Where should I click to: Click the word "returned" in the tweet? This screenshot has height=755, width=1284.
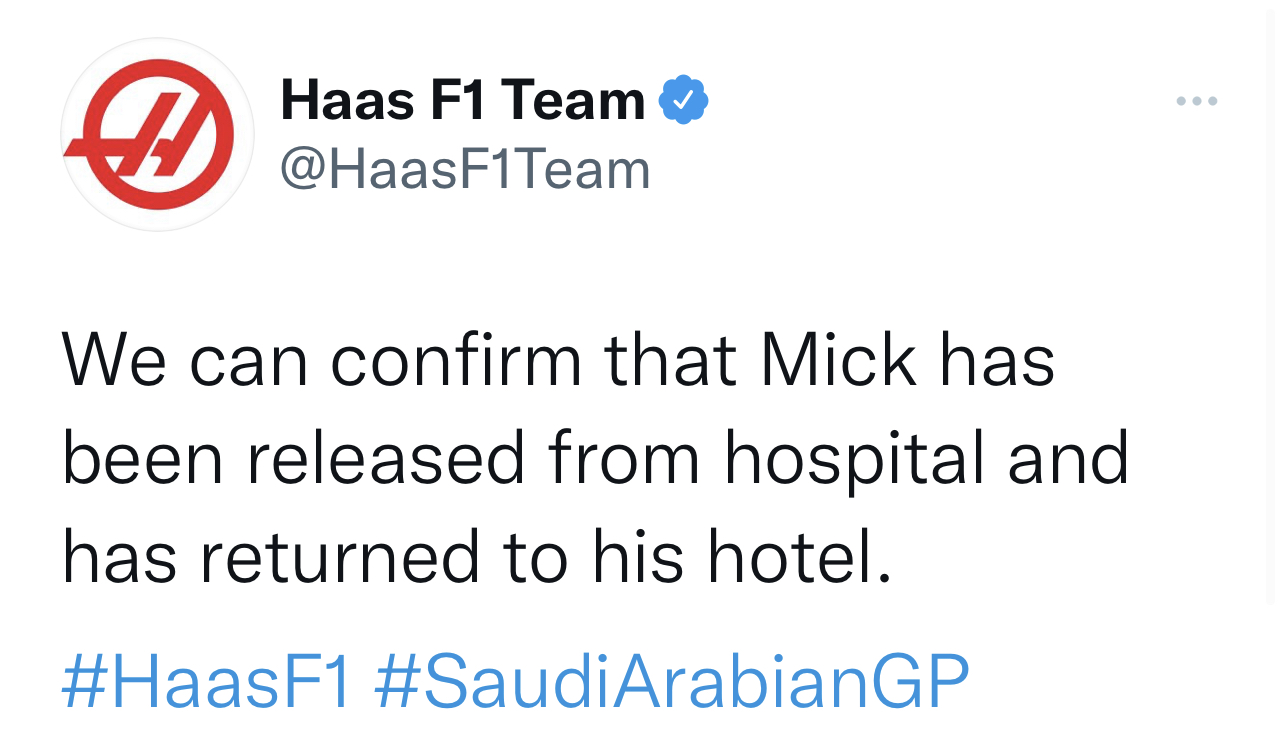tap(340, 557)
